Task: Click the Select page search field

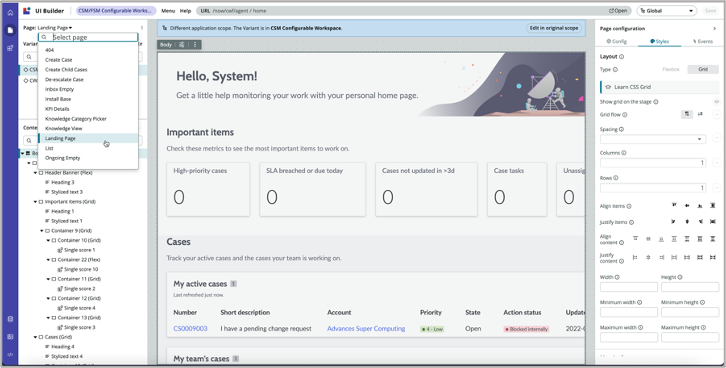Action: tap(88, 37)
